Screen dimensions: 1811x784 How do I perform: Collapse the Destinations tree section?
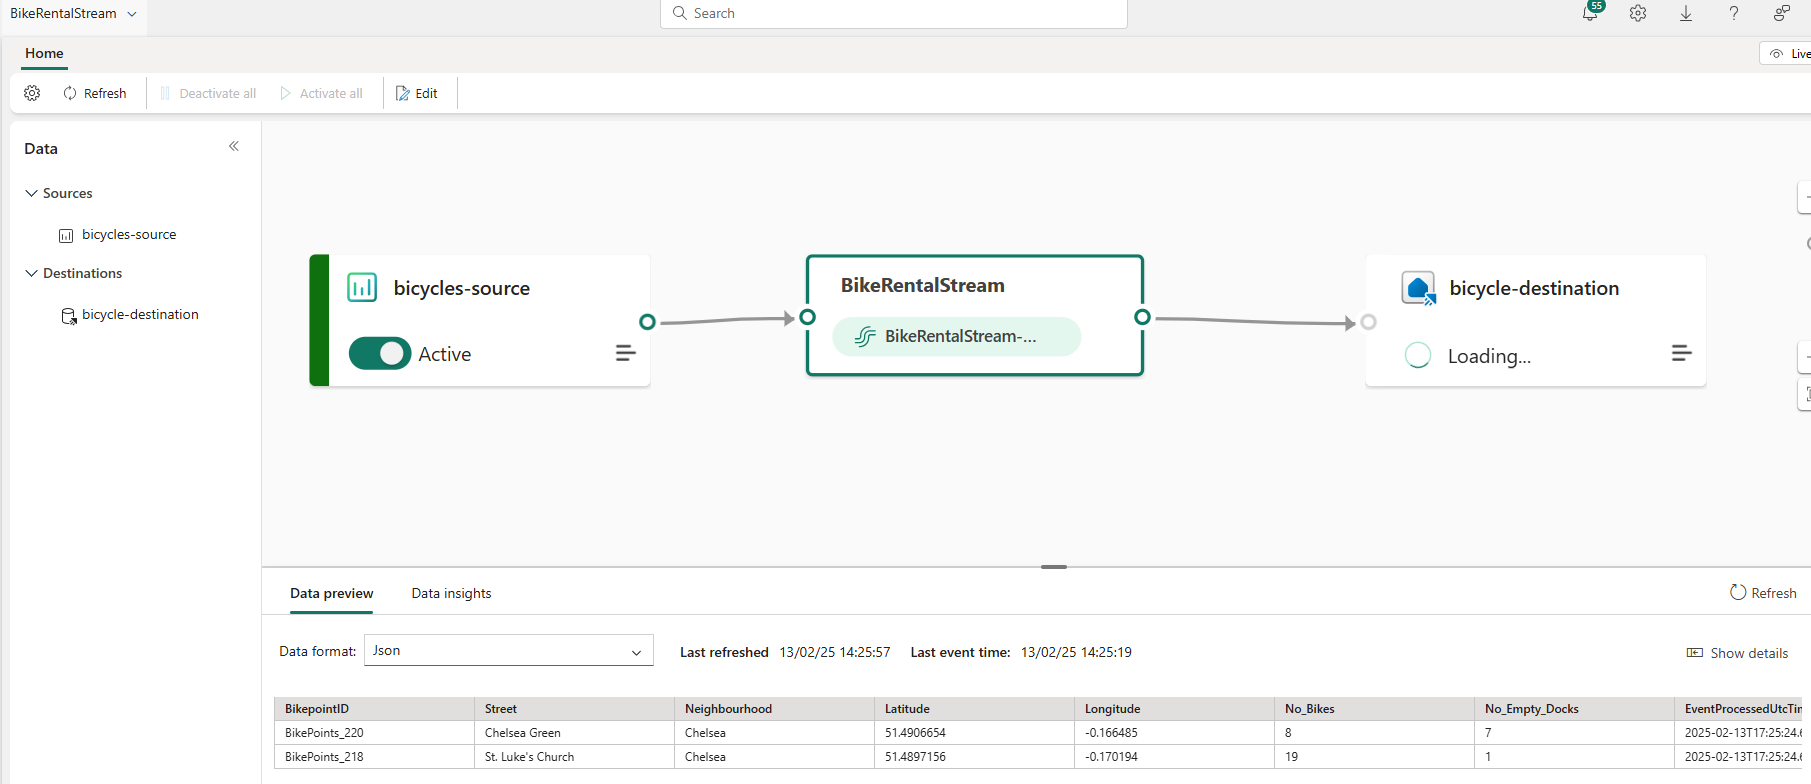(32, 273)
